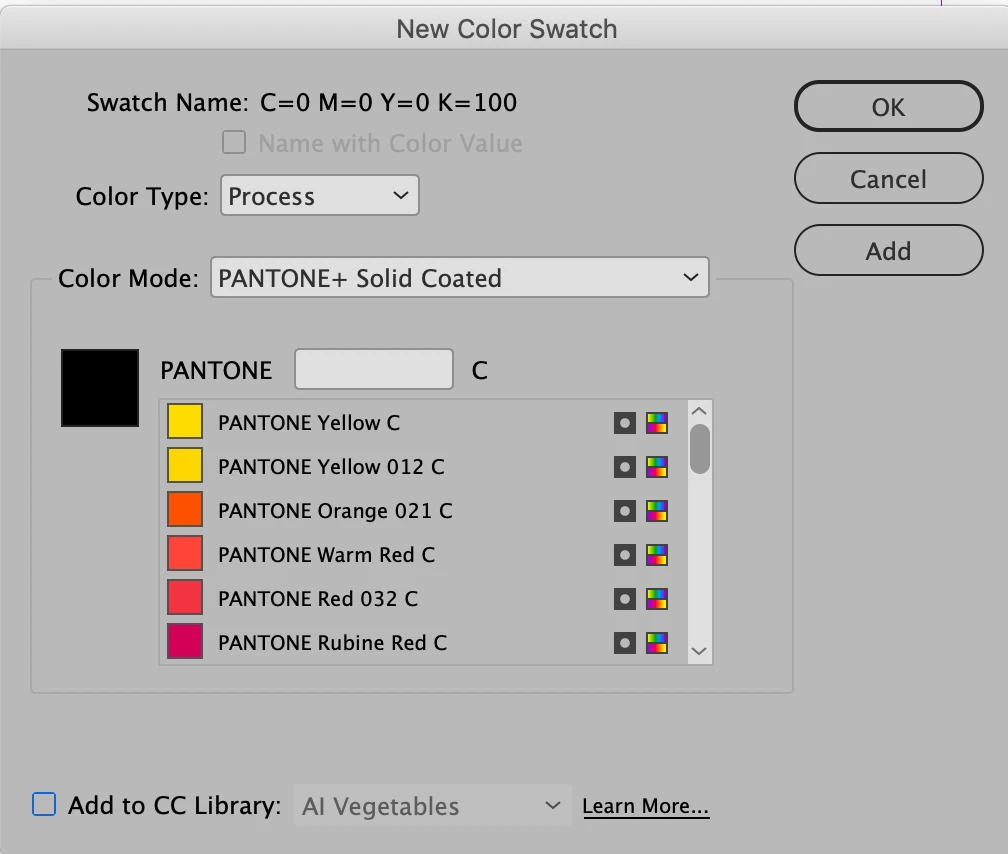Toggle Name with Color Value checkbox

click(234, 143)
